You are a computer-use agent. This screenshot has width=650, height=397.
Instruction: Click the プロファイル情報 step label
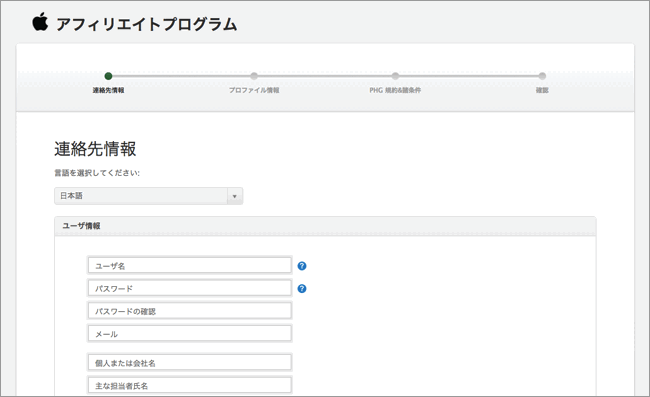click(x=254, y=90)
